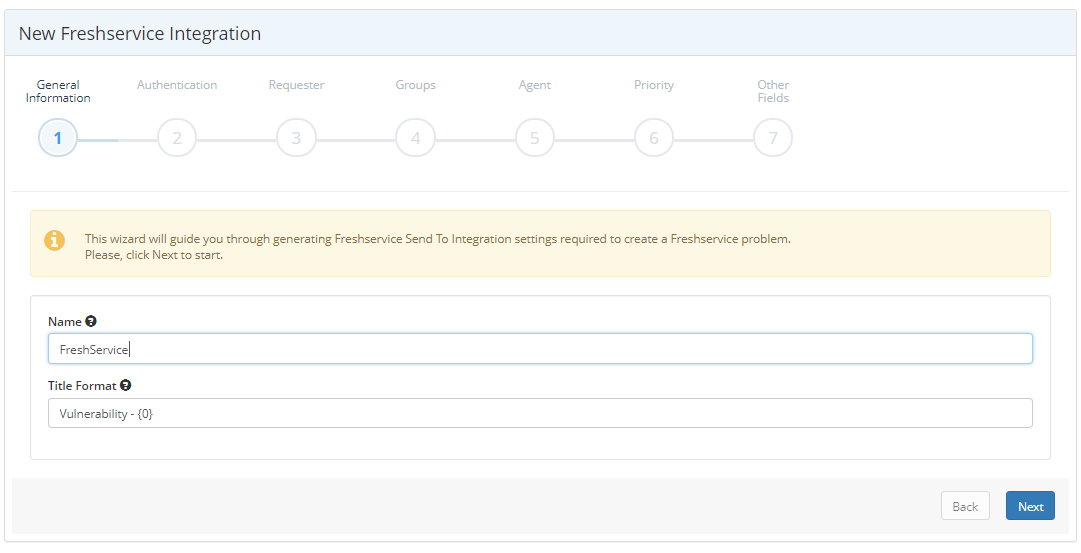Select the step 7 circle
Viewport: 1081px width, 553px height.
click(773, 138)
